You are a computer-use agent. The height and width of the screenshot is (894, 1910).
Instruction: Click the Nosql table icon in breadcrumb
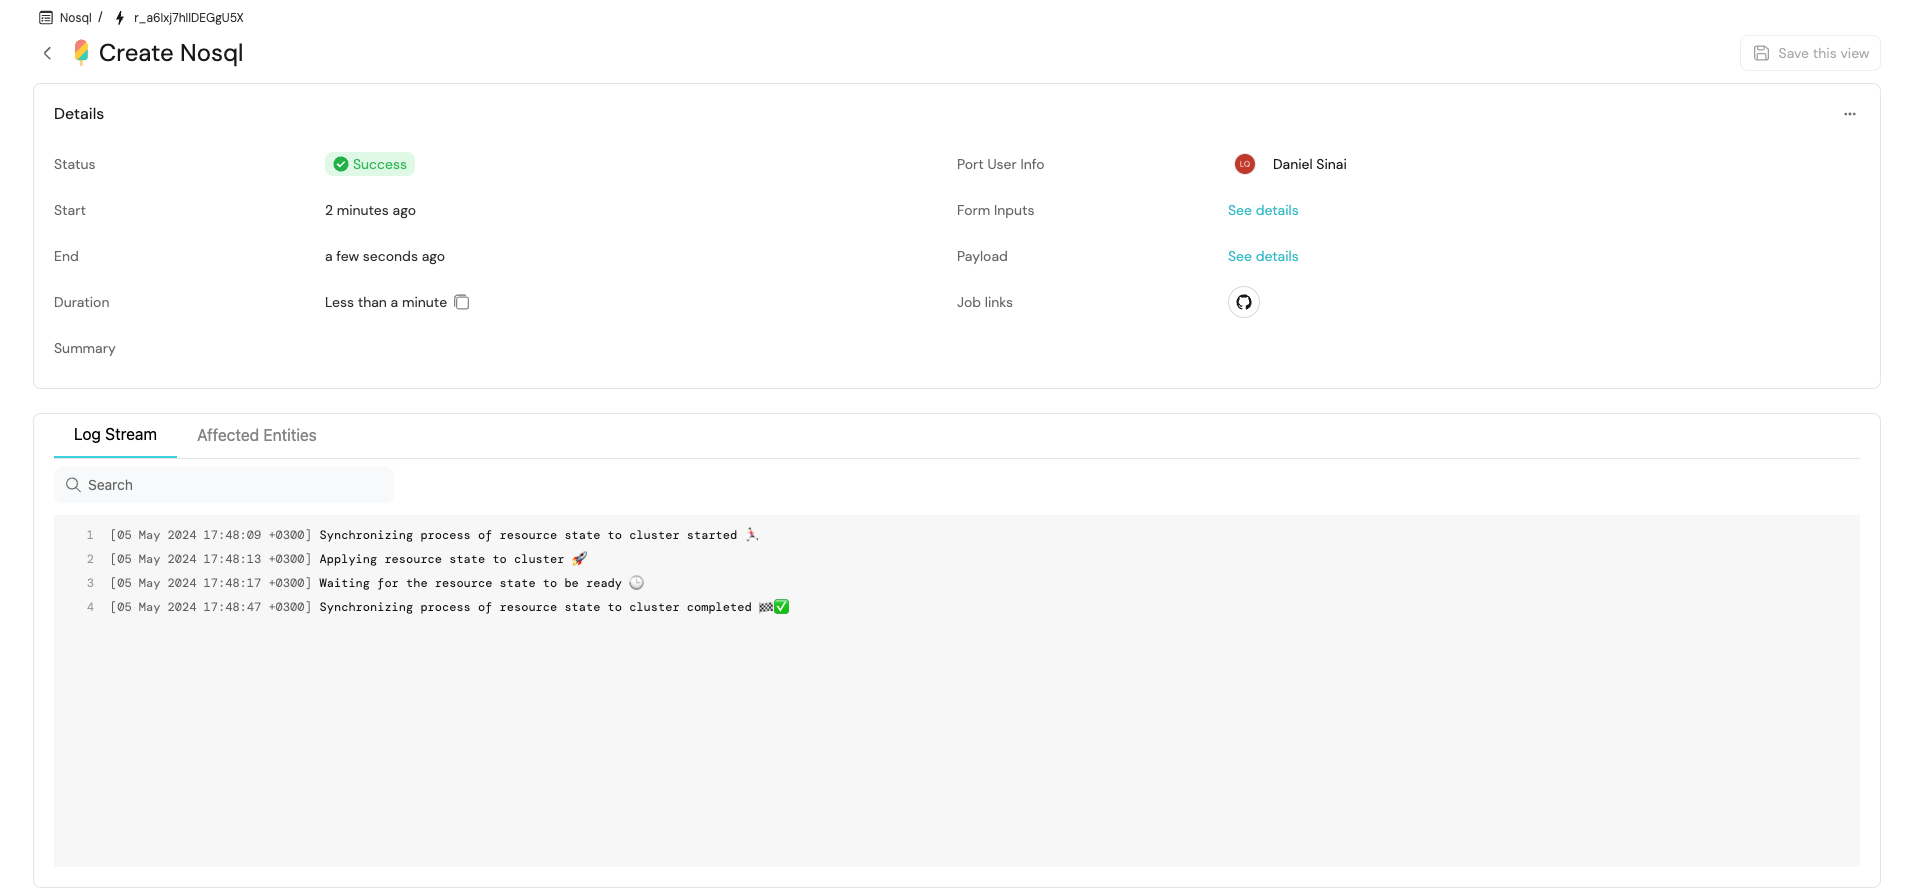tap(46, 18)
